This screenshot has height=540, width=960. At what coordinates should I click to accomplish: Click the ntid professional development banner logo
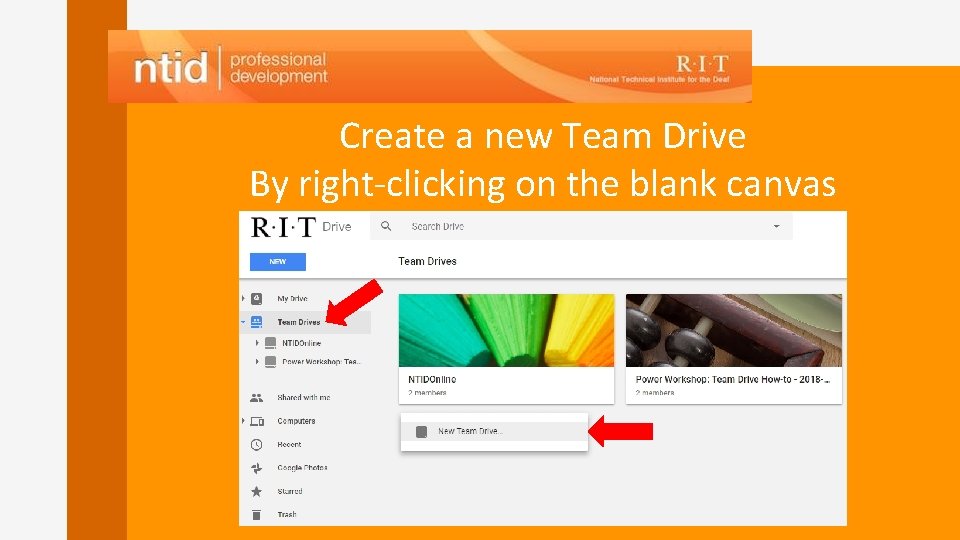231,67
